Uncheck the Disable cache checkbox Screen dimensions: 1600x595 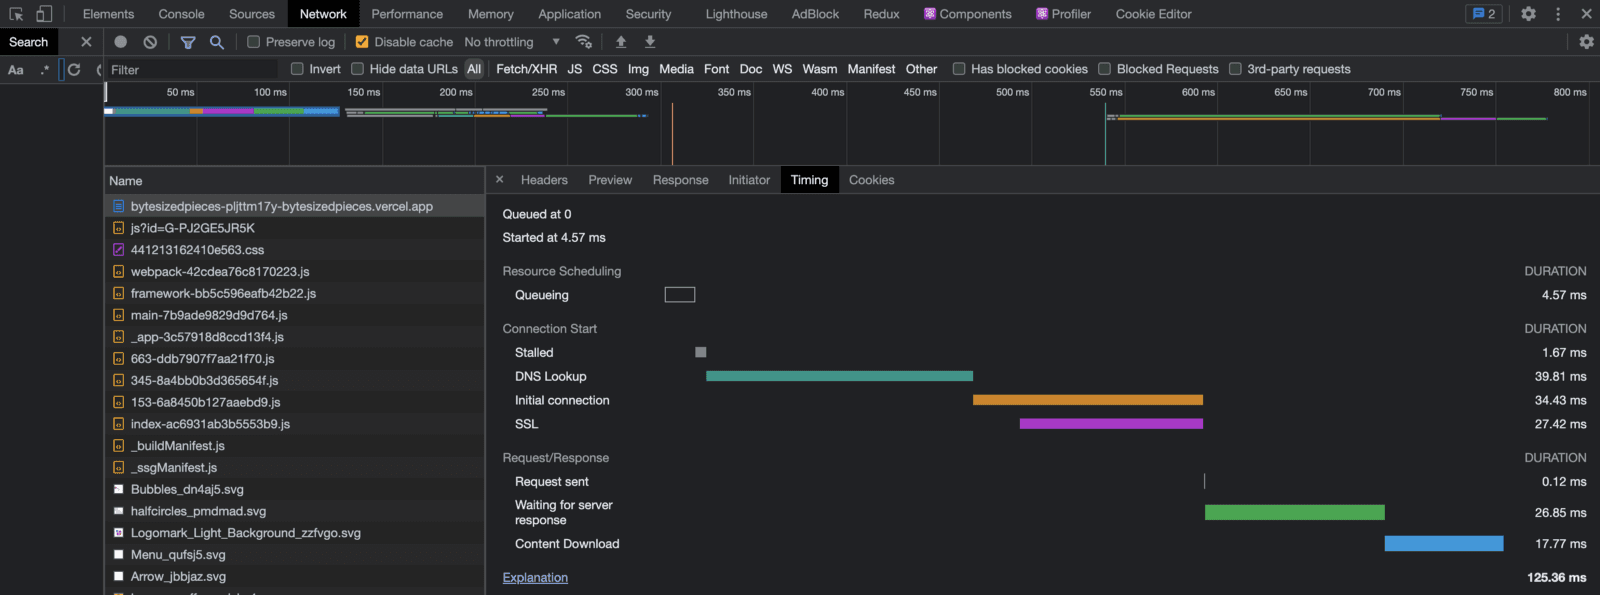pos(362,42)
